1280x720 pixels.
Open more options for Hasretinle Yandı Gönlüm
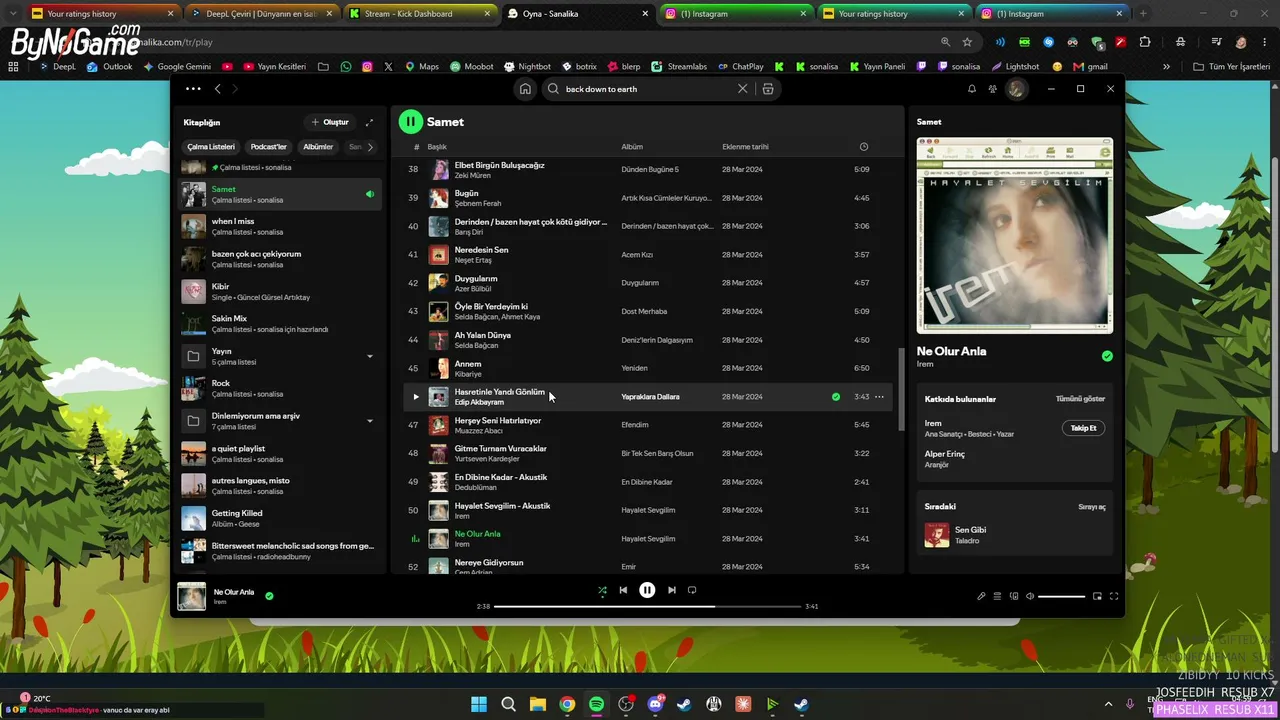click(879, 397)
